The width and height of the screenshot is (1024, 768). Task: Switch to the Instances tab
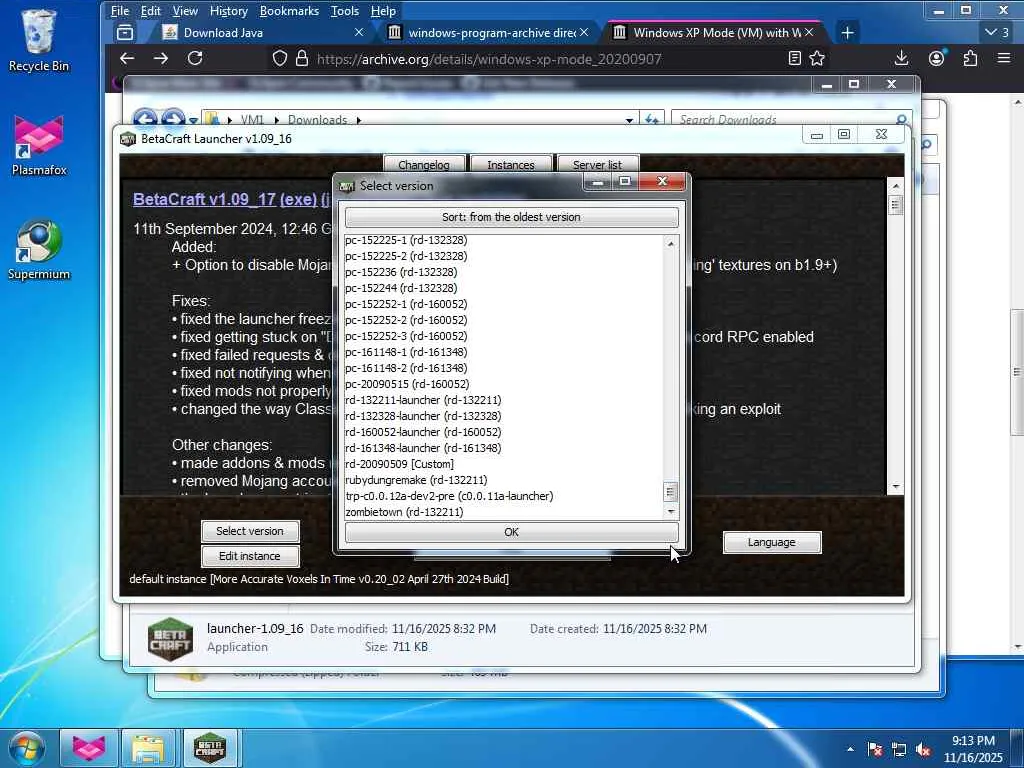click(511, 164)
